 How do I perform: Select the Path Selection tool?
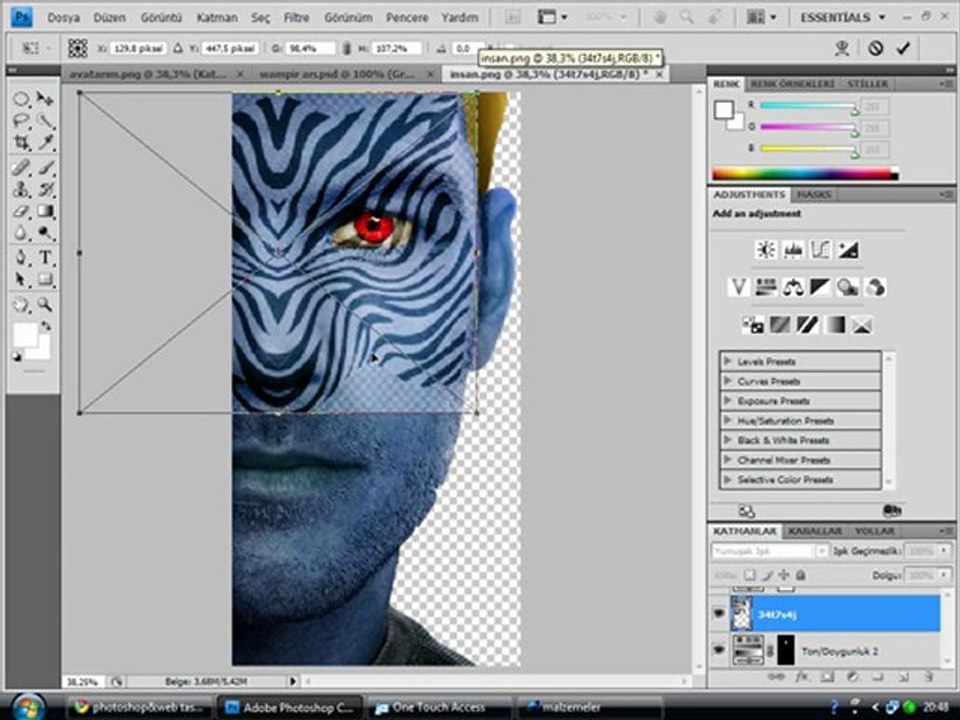coord(21,280)
